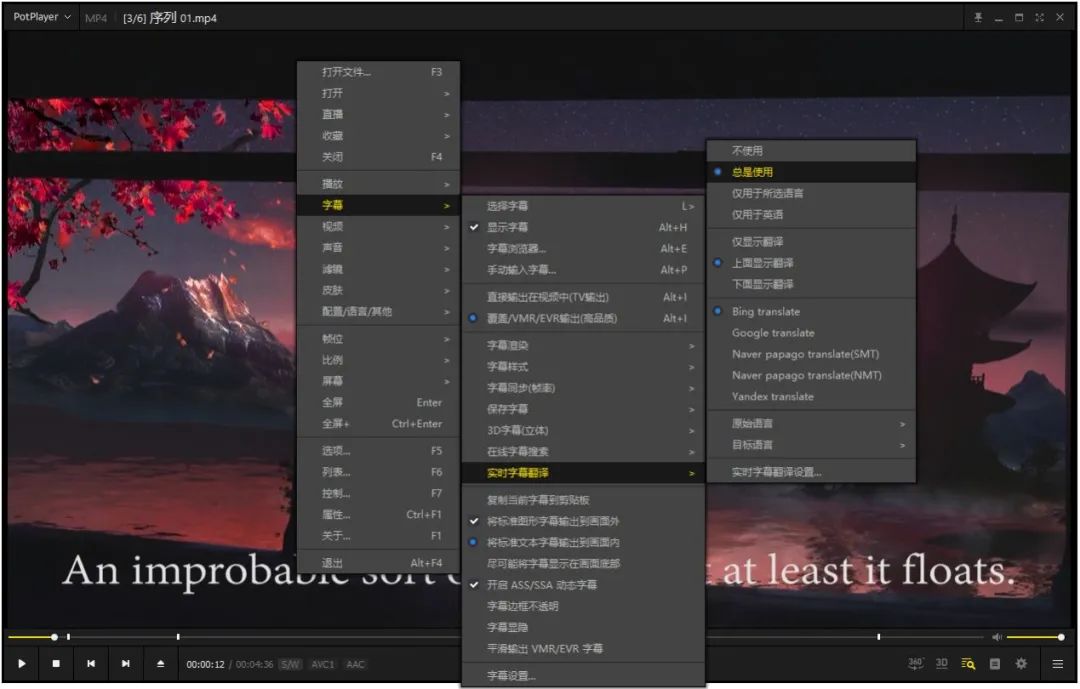Open 实时字幕翻译设置... dialog
This screenshot has height=689, width=1080.
point(811,472)
